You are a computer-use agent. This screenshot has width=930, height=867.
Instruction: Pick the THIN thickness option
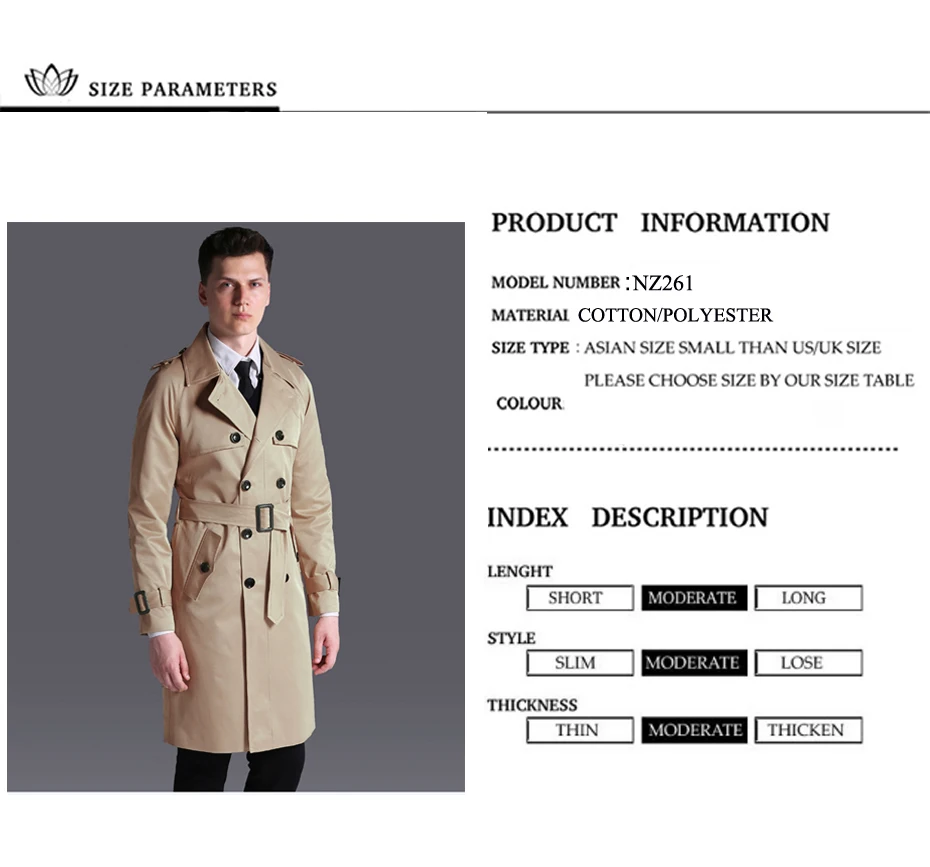pos(579,730)
